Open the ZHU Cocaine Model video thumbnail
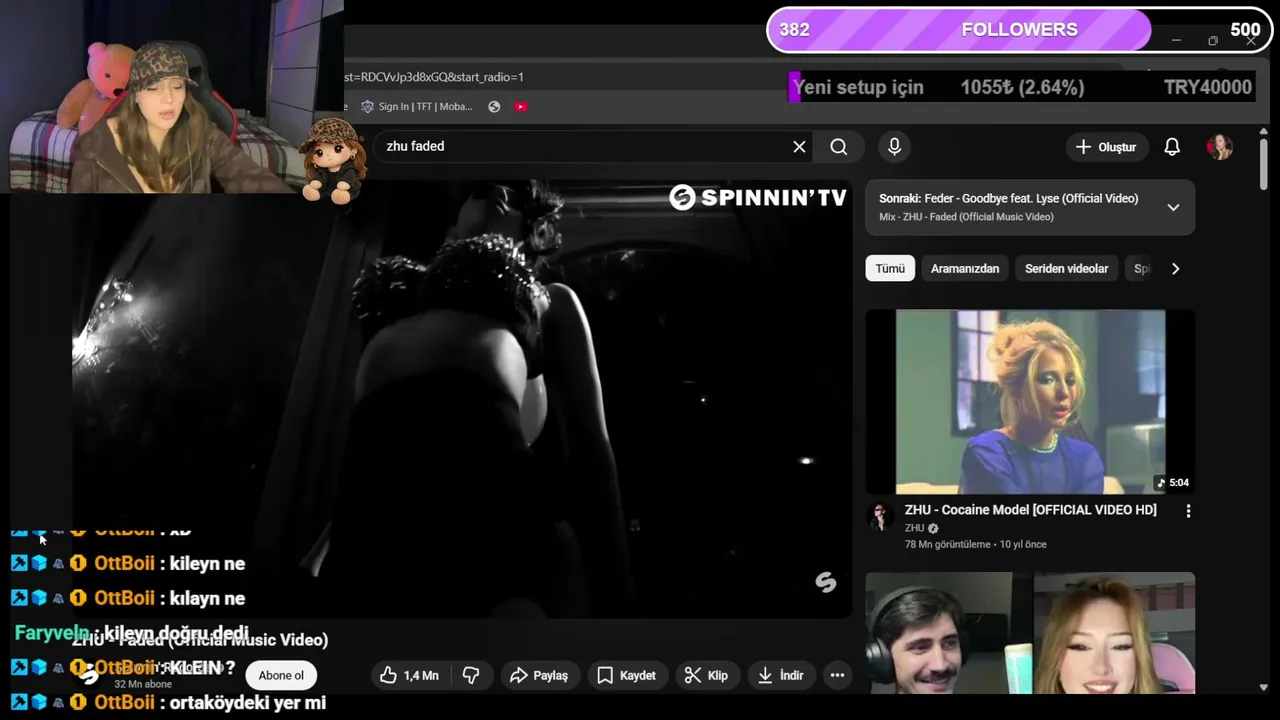 [x=1030, y=402]
